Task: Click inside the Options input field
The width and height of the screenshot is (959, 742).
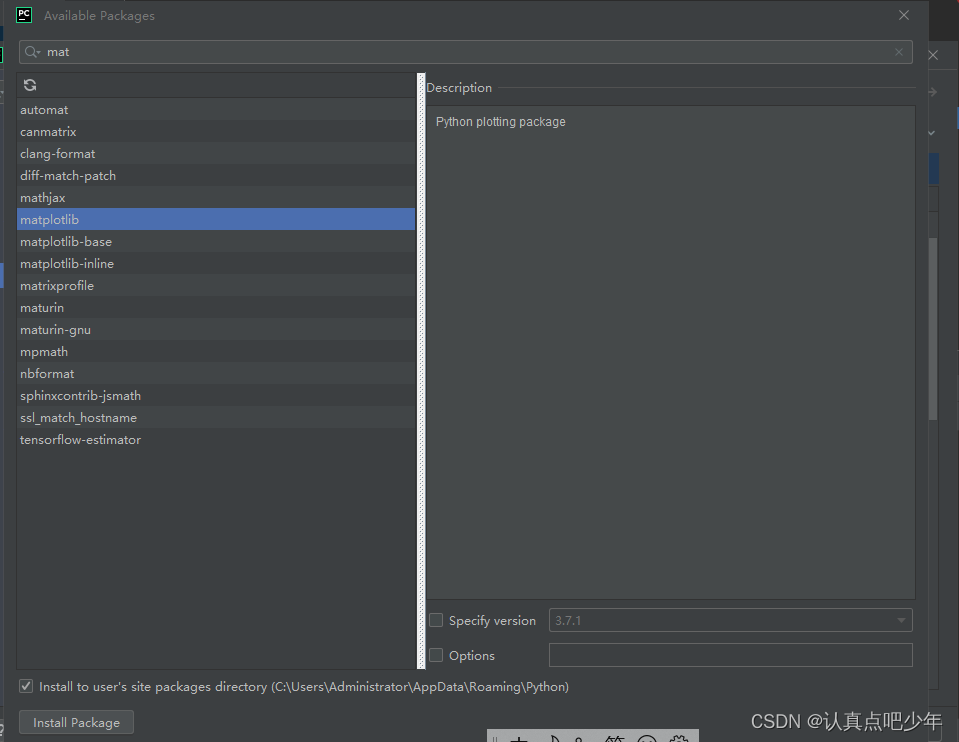Action: coord(730,655)
